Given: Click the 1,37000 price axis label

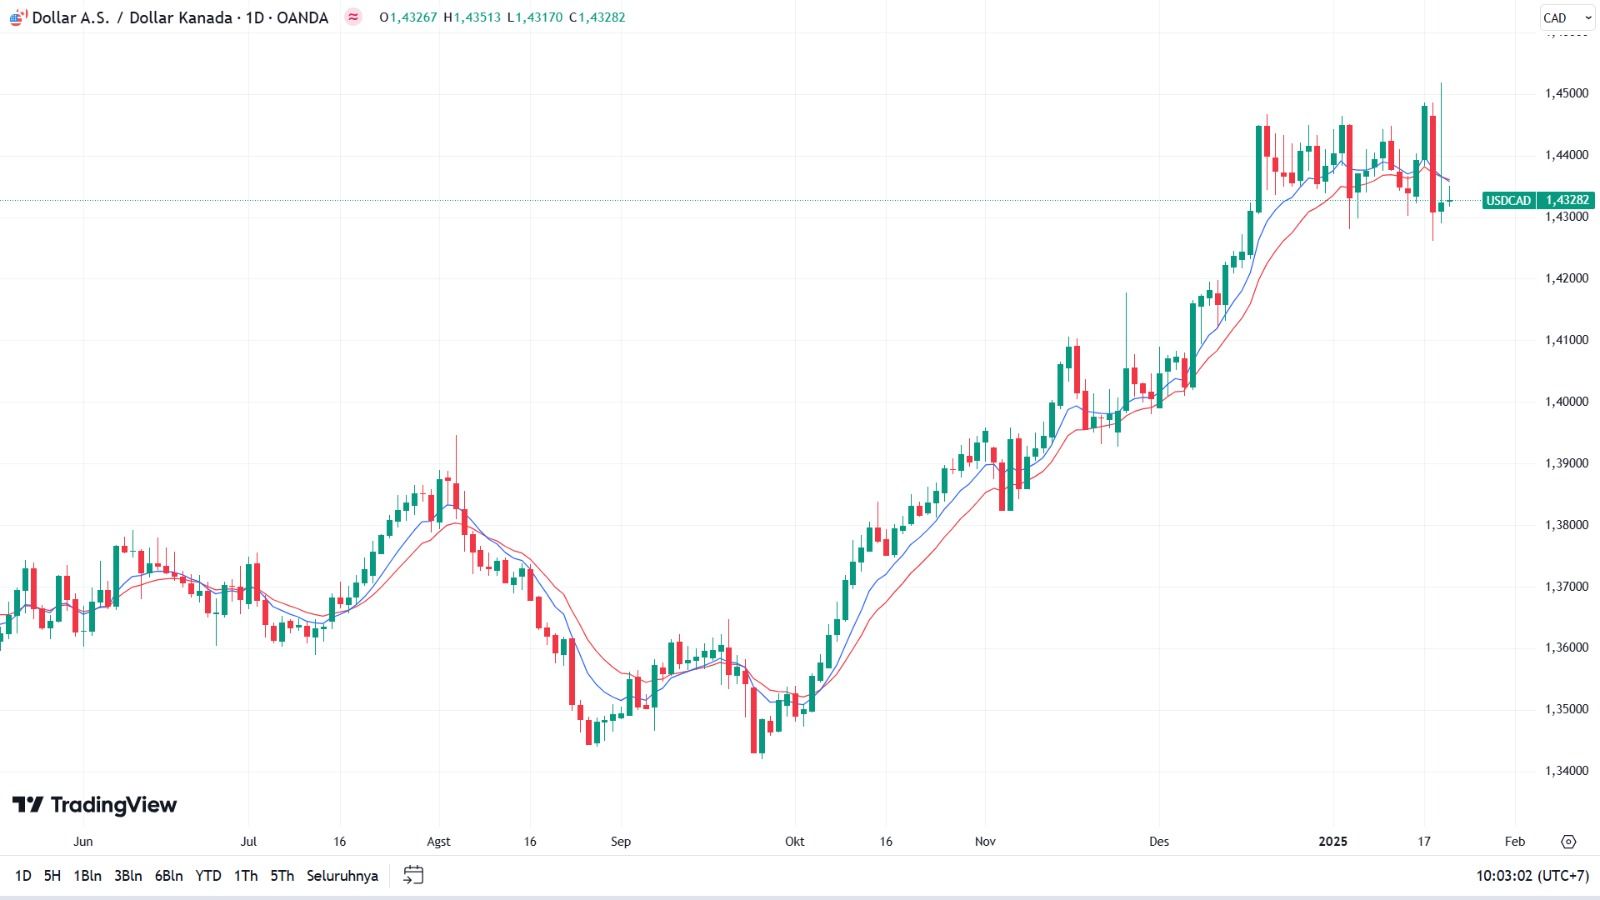Looking at the screenshot, I should [1566, 586].
